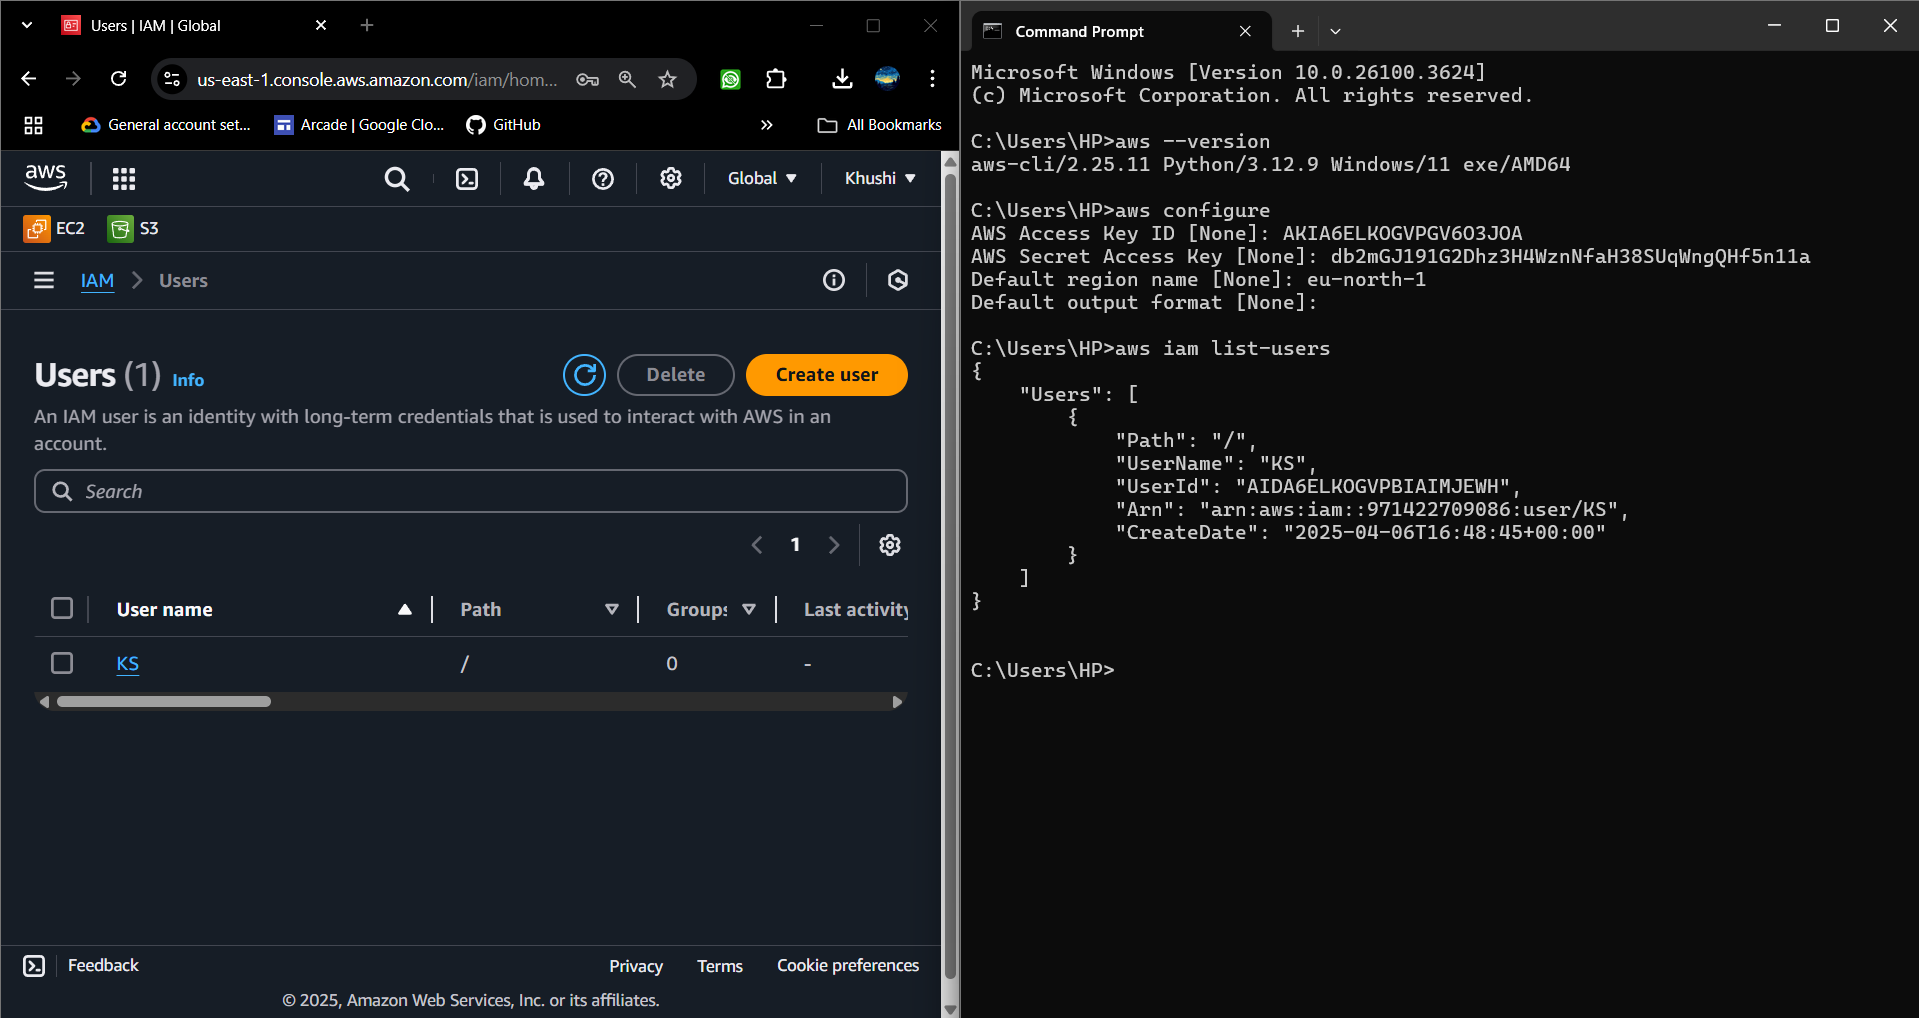The height and width of the screenshot is (1018, 1919).
Task: Open Cookie preferences
Action: pyautogui.click(x=848, y=965)
